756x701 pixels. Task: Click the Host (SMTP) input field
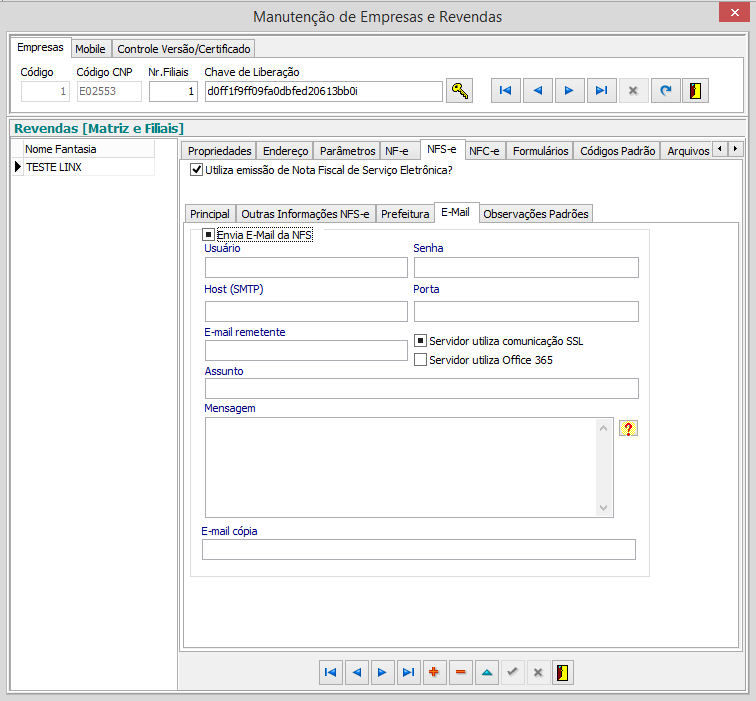(x=306, y=311)
